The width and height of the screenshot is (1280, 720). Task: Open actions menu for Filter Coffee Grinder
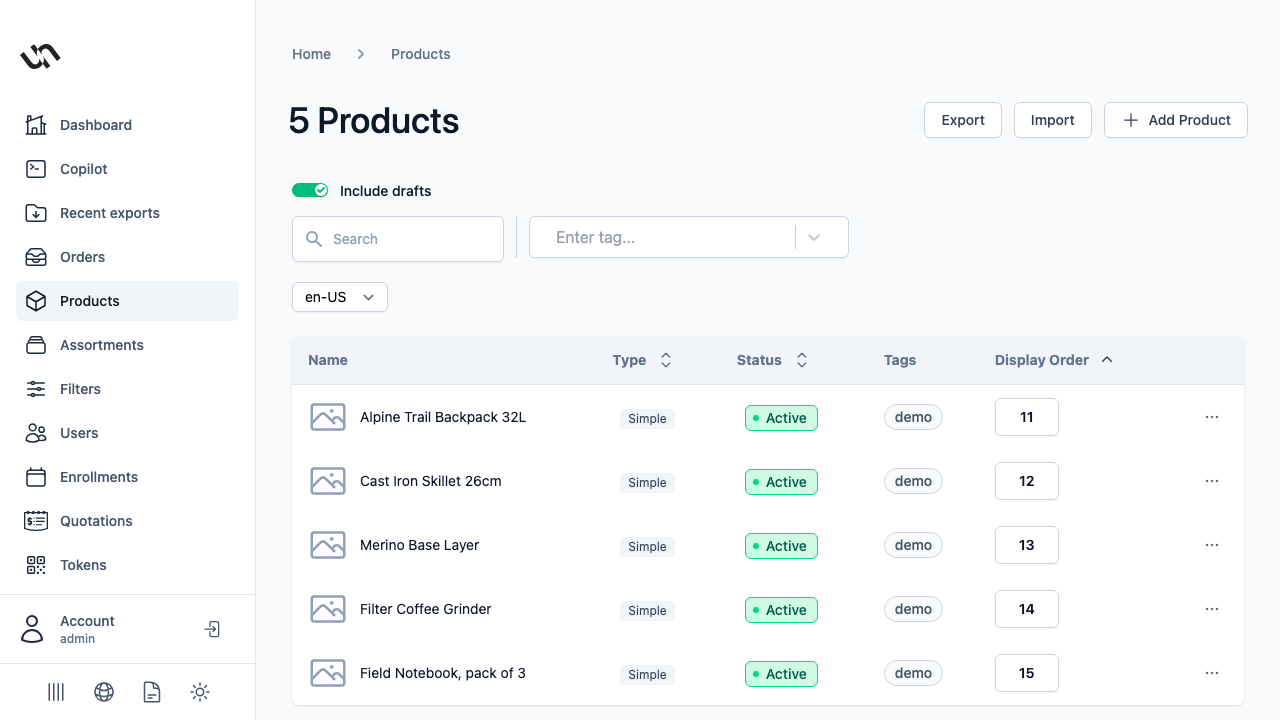(x=1212, y=609)
